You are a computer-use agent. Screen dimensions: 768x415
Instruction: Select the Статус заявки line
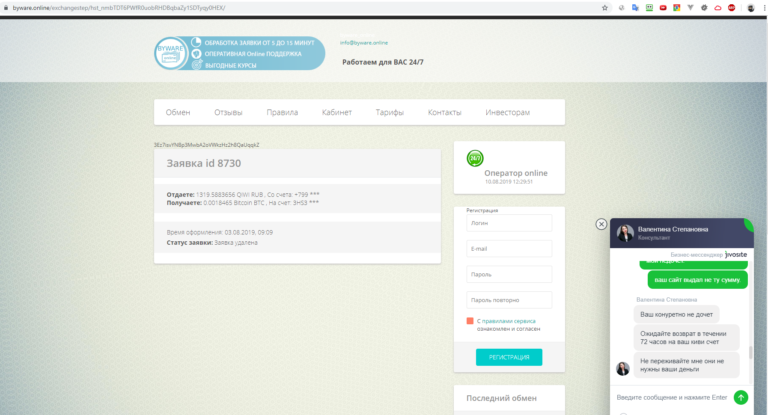pyautogui.click(x=212, y=243)
